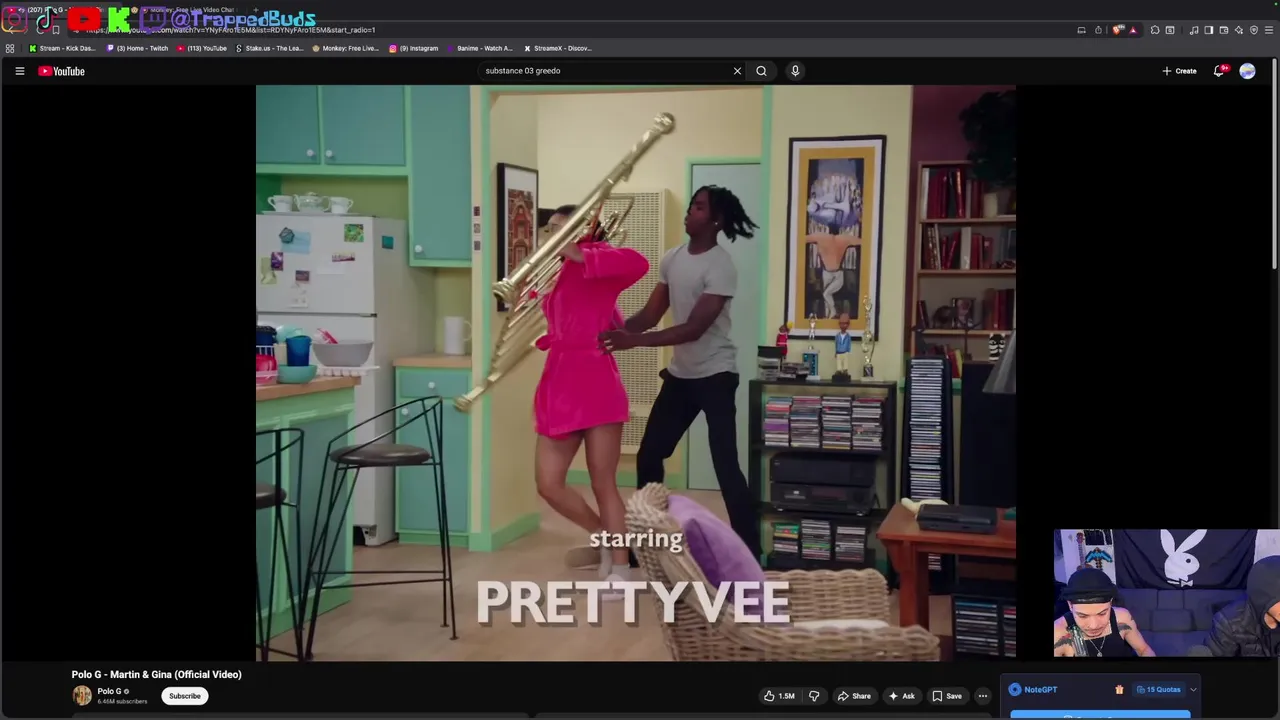Open the Create menu

pos(1179,71)
